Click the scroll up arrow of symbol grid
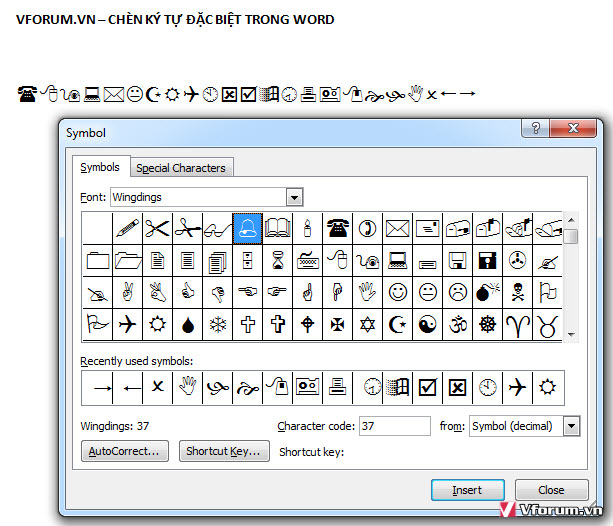Viewport: 613px width, 526px height. pyautogui.click(x=571, y=220)
